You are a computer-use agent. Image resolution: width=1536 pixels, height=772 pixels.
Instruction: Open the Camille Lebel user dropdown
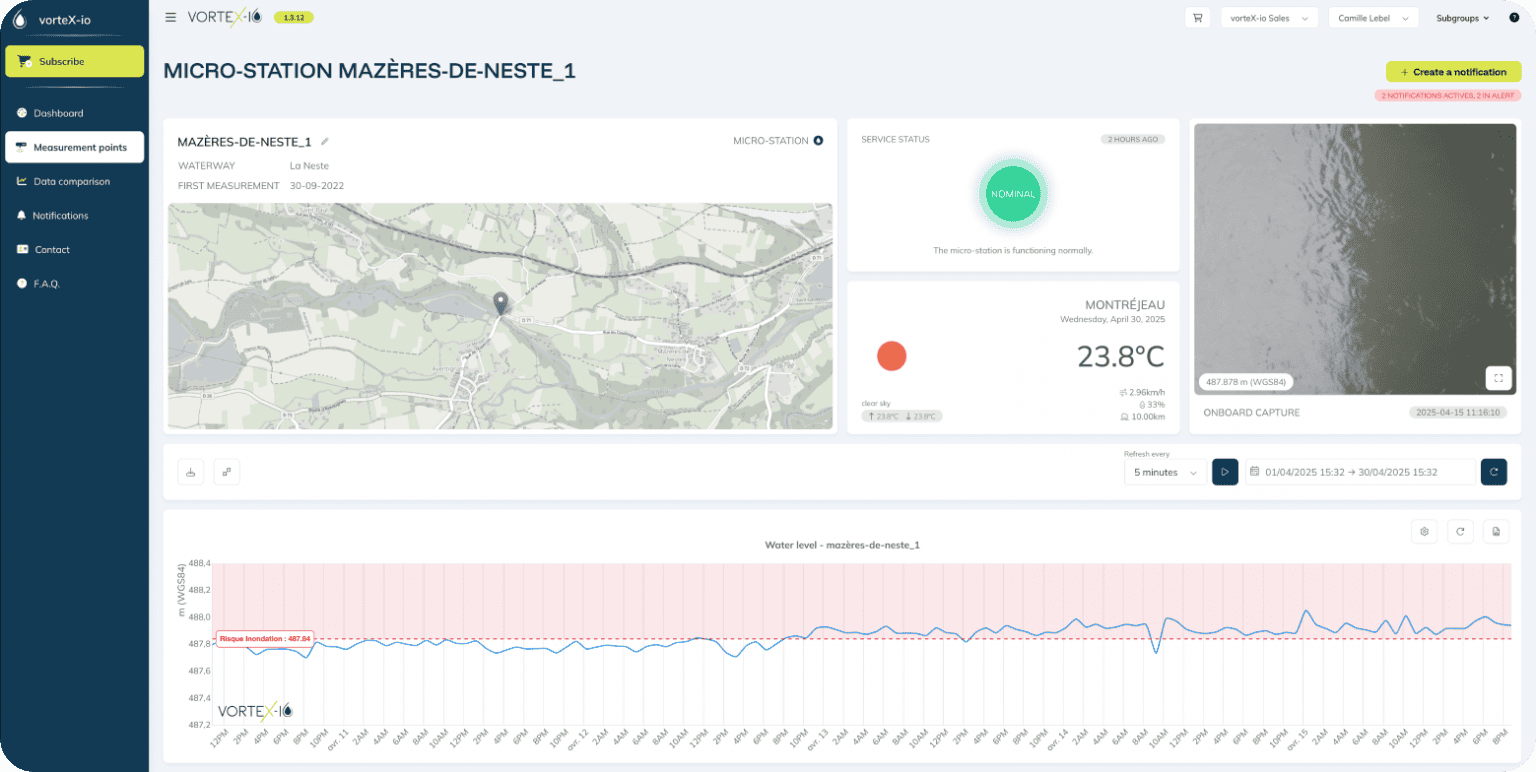(1373, 17)
